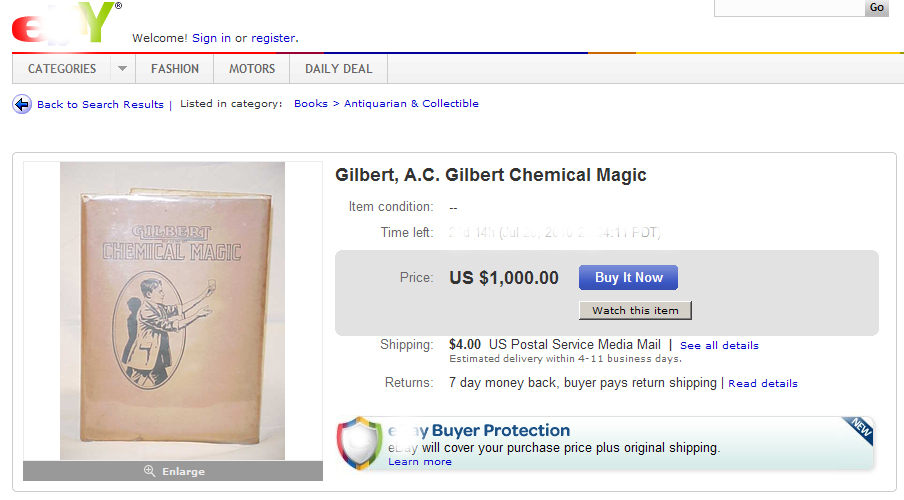Viewport: 904px width, 500px height.
Task: Open Antiquarian & Collectible category link
Action: [411, 104]
